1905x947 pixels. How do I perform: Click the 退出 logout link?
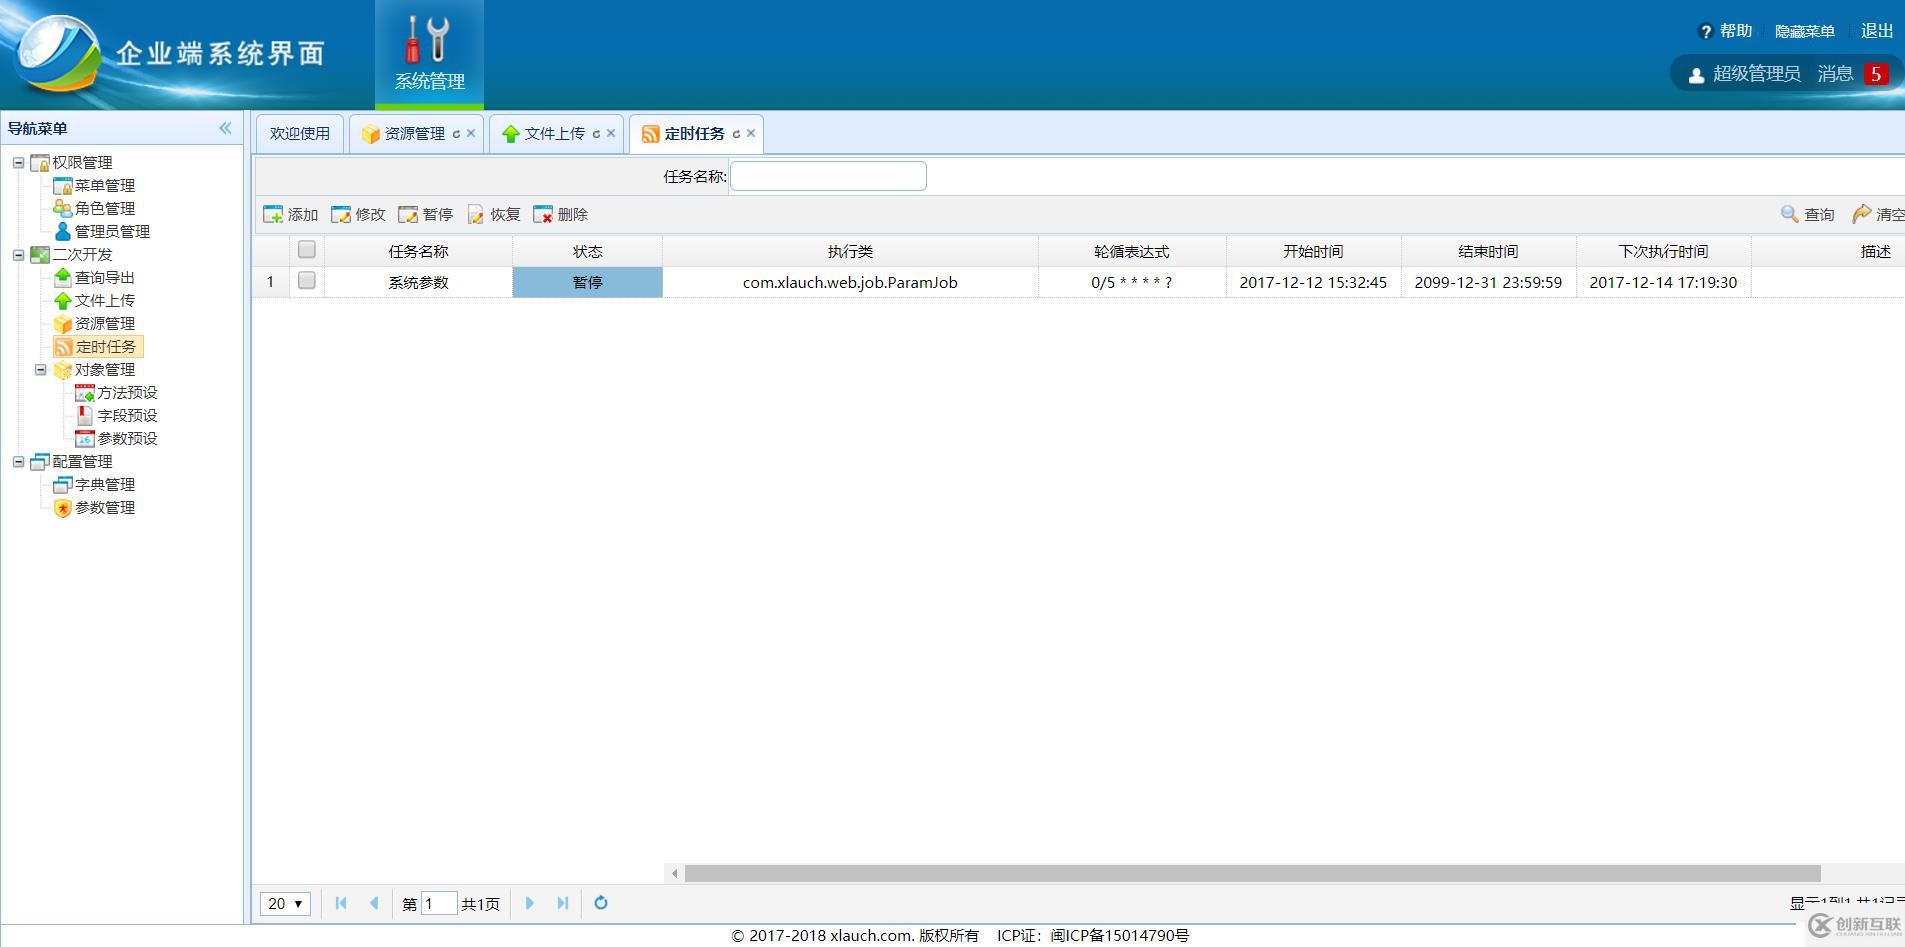[x=1878, y=30]
